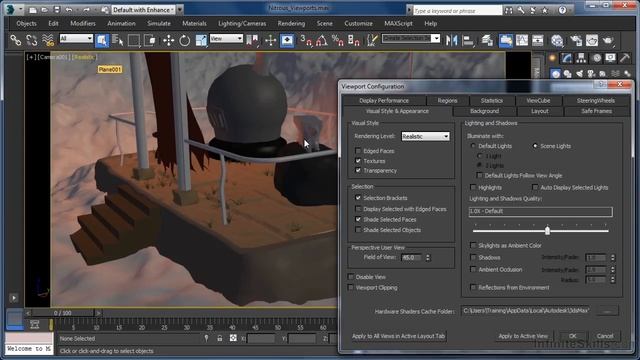Click the keyword search field
Viewport: 640px width, 360px height.
457,11
